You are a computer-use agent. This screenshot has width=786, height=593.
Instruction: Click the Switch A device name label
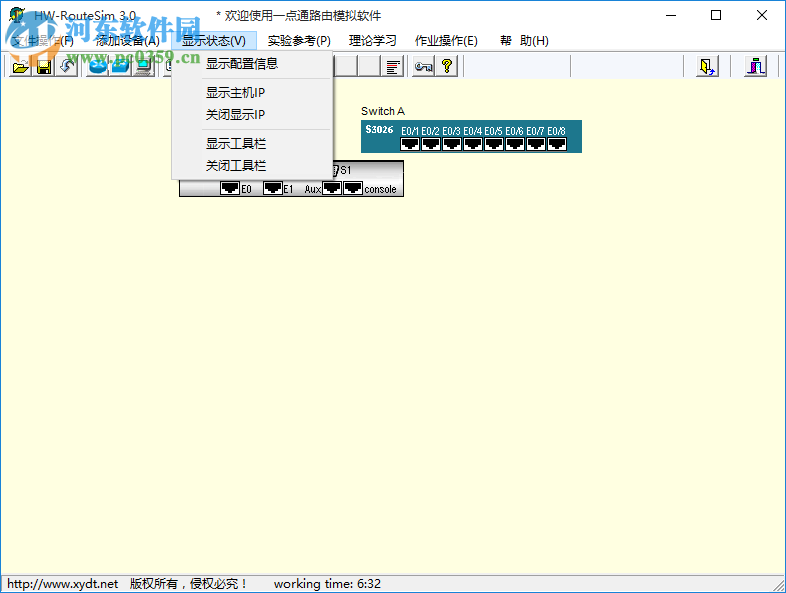[x=383, y=111]
